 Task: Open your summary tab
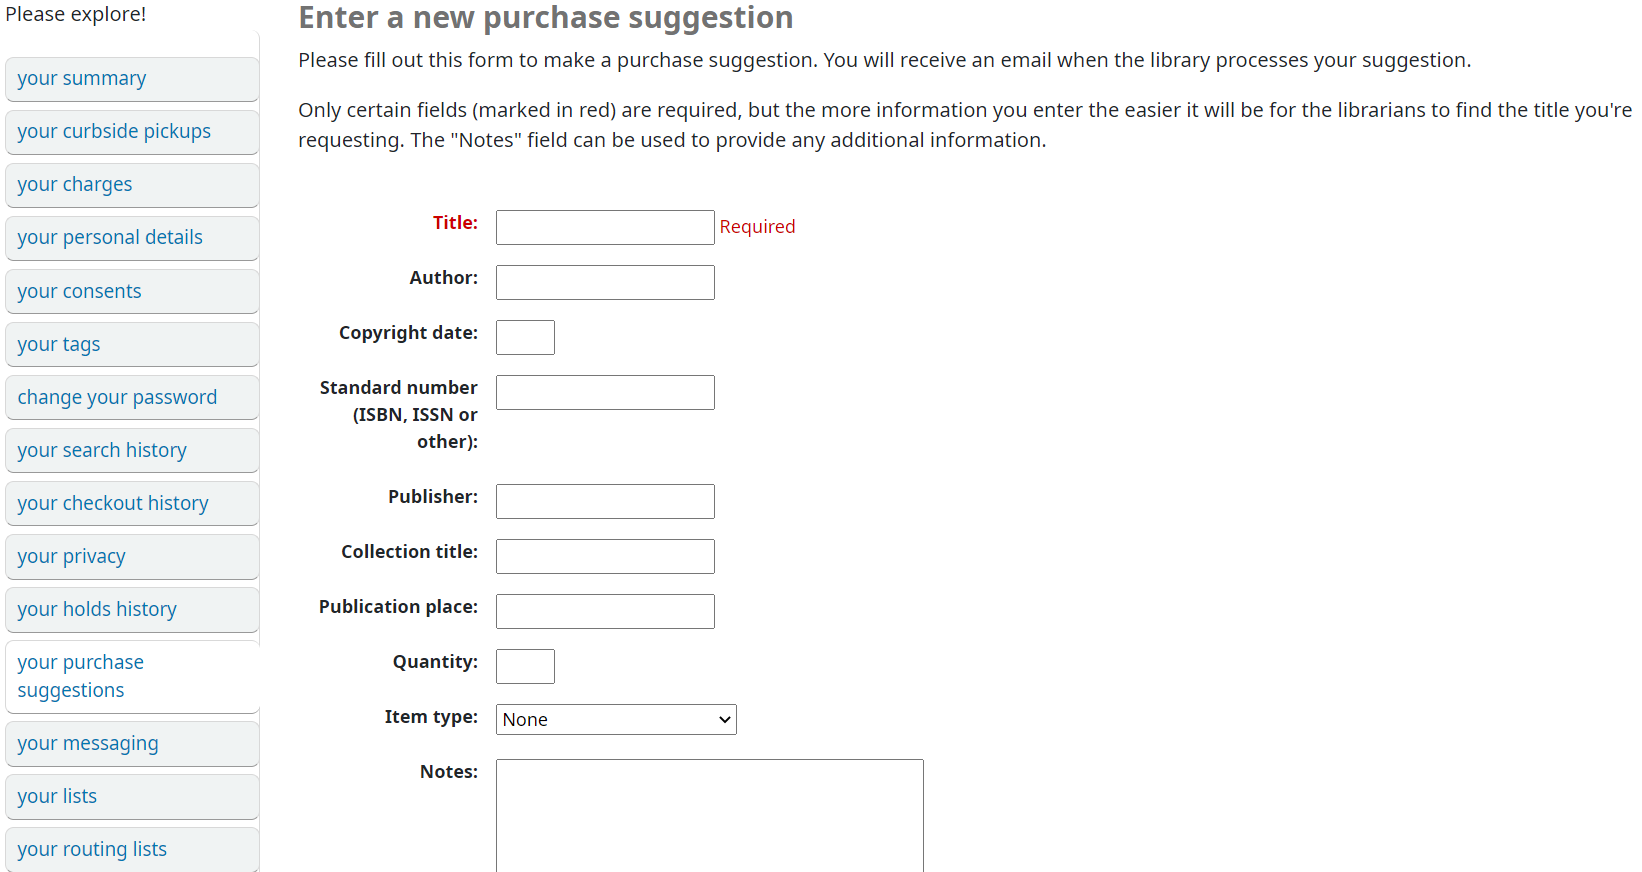132,79
